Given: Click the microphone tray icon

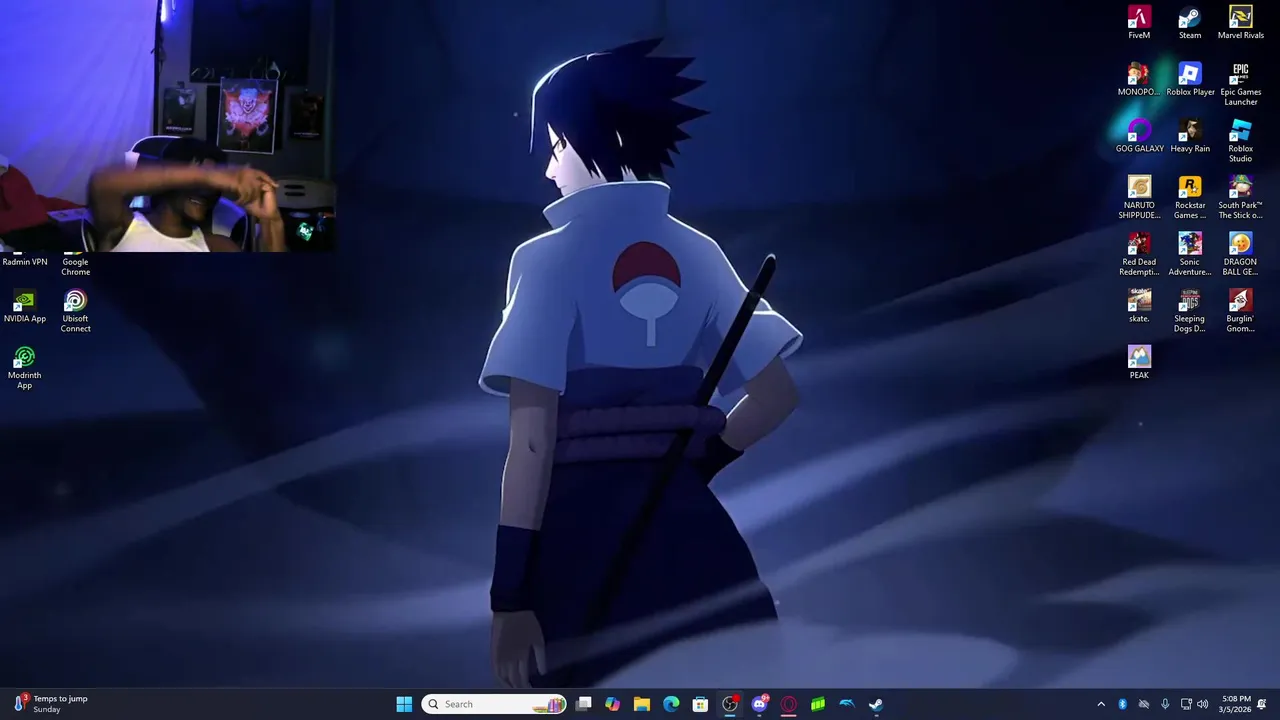Looking at the screenshot, I should pyautogui.click(x=1165, y=704).
